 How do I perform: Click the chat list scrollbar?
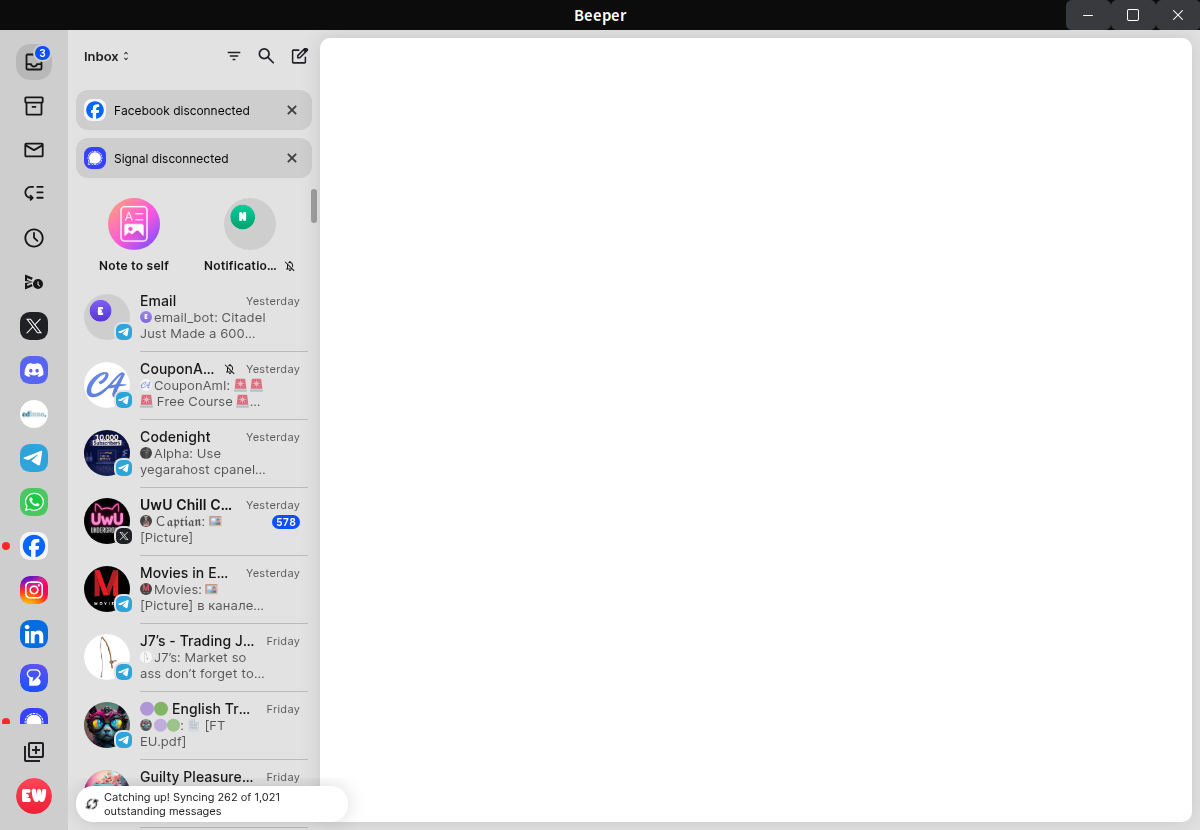click(x=314, y=206)
